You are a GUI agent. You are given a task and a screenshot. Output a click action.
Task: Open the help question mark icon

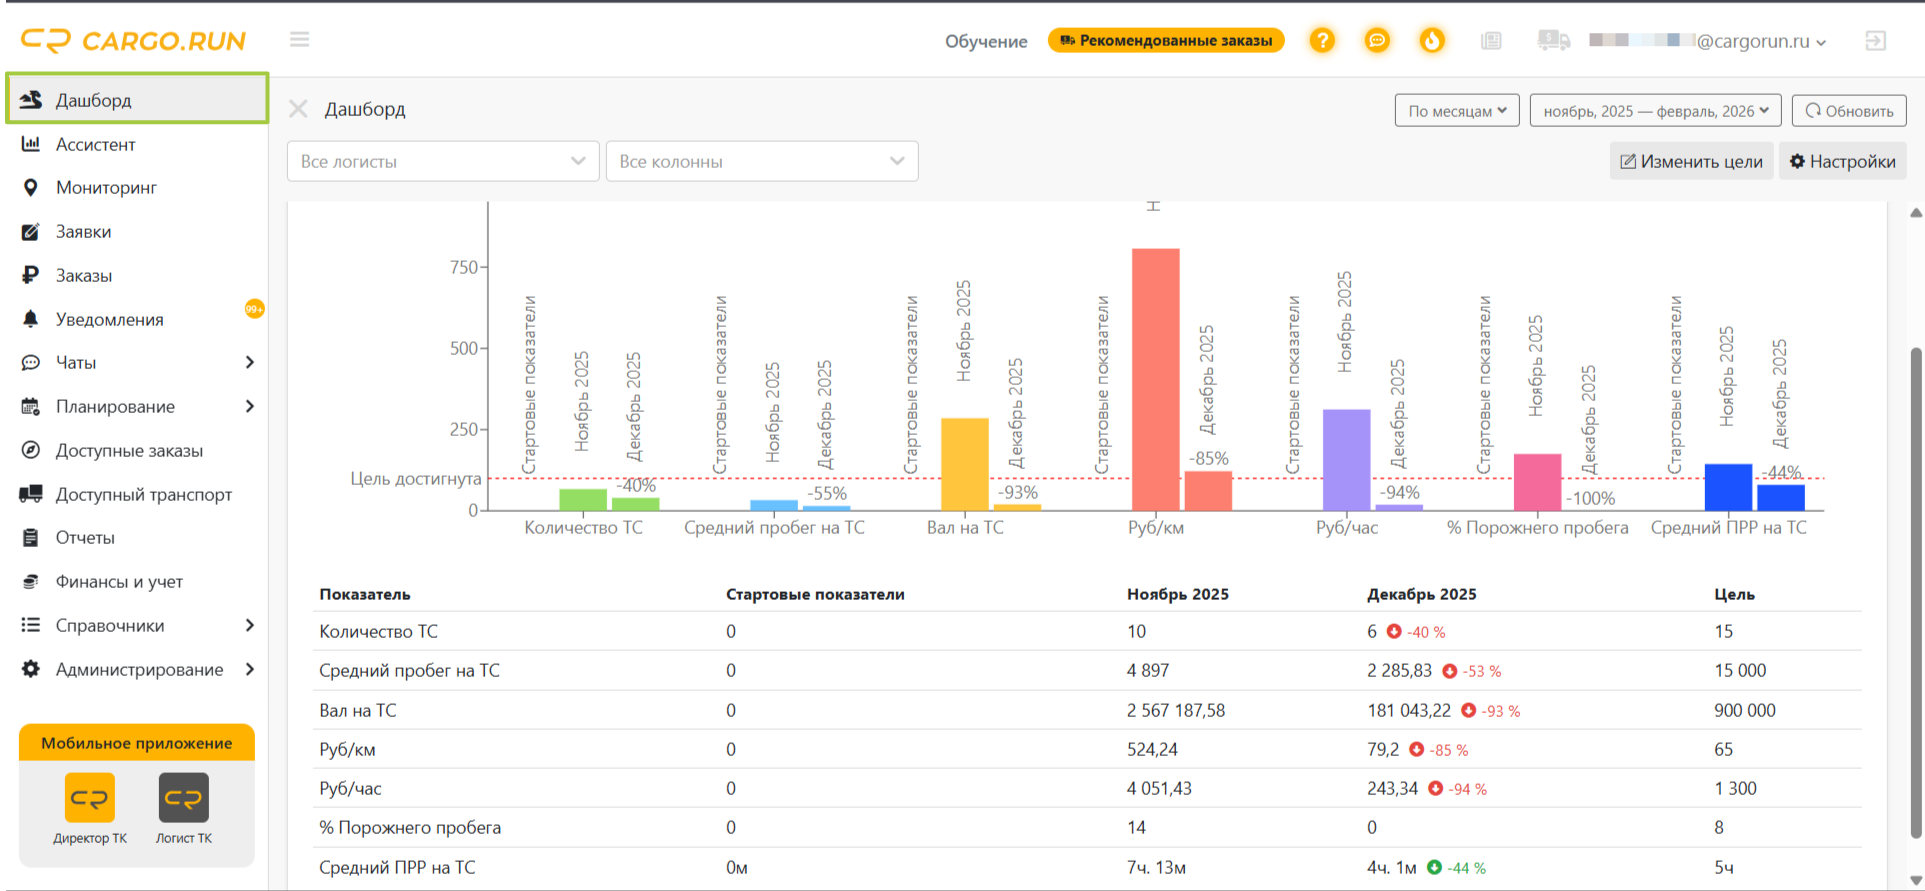click(1322, 41)
